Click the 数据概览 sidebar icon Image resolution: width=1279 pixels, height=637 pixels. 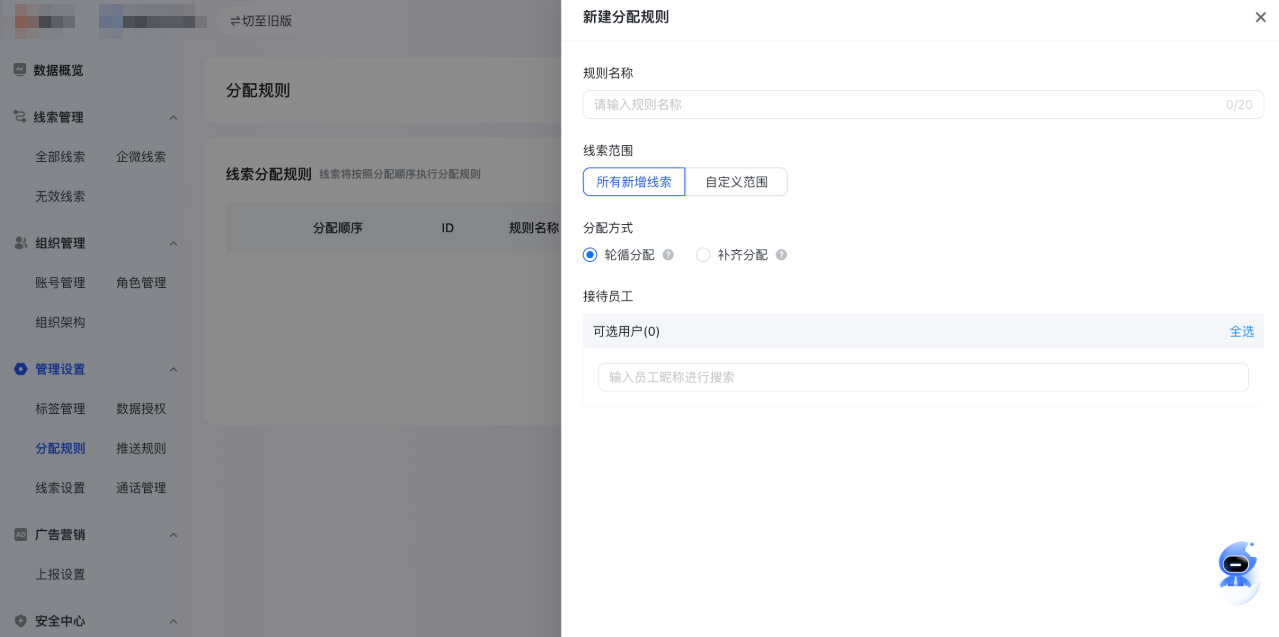coord(21,69)
